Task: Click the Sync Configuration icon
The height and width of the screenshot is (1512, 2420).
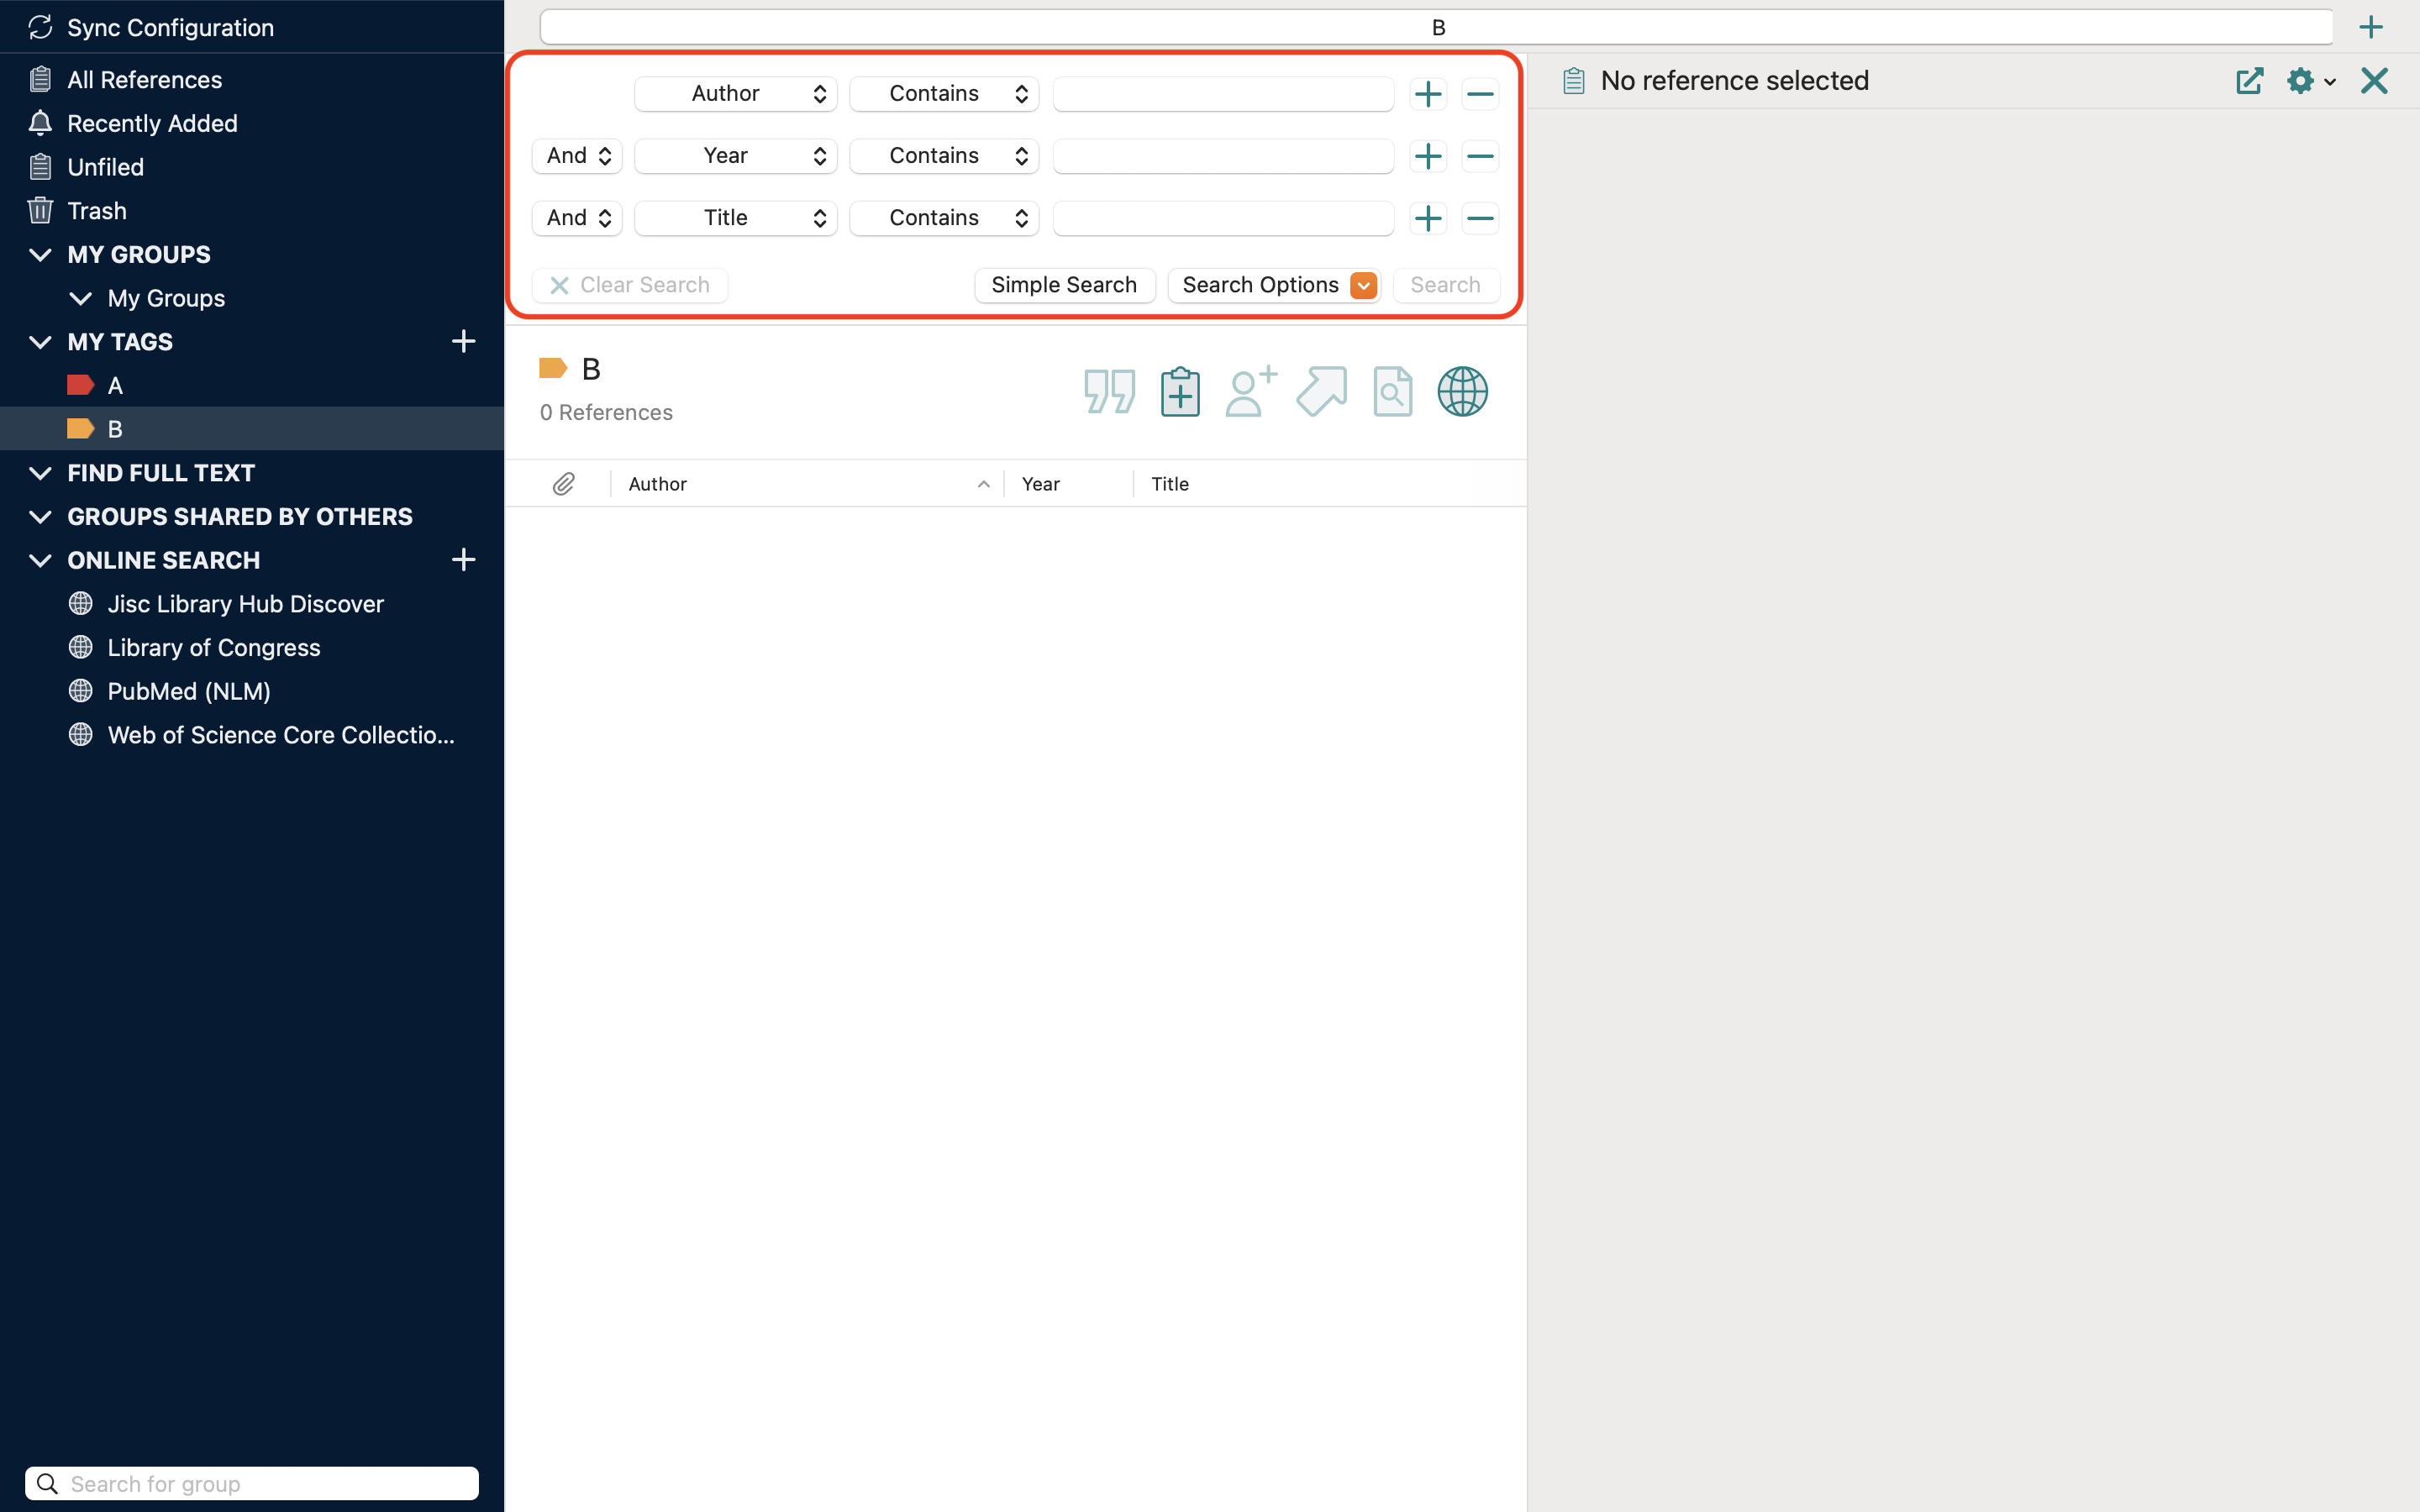Action: 40,27
